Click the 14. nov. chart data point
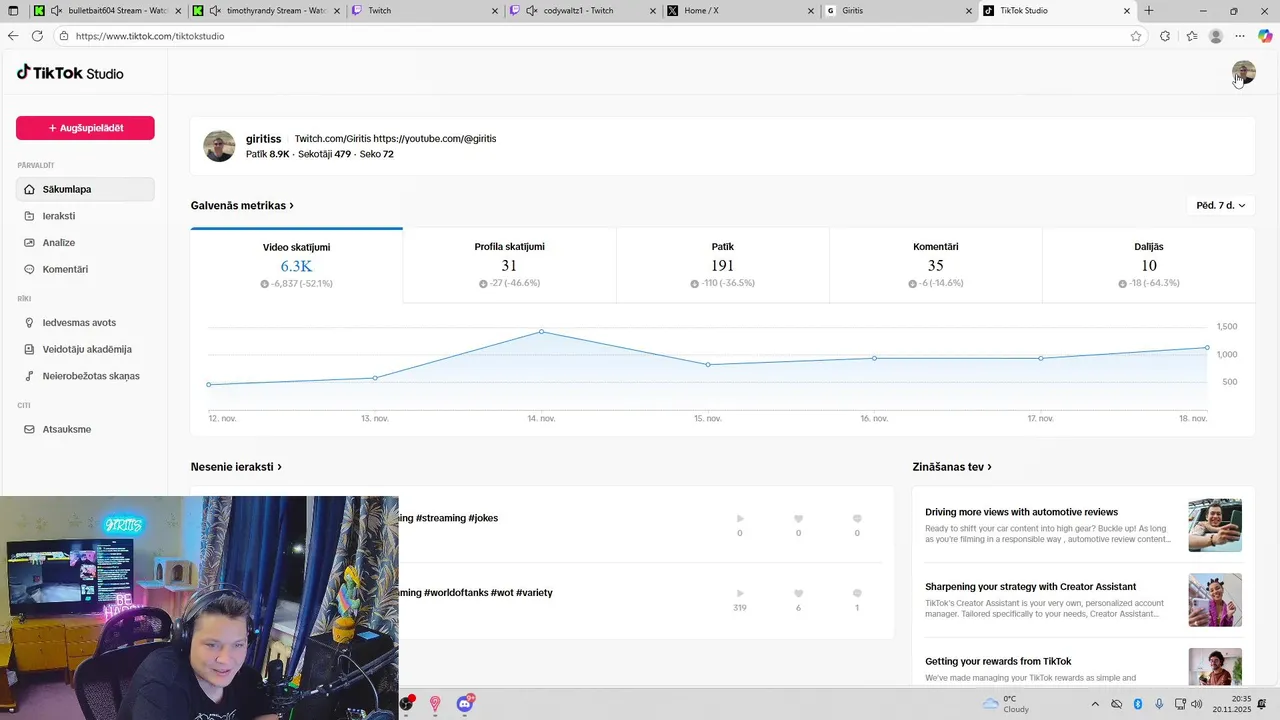 click(542, 332)
